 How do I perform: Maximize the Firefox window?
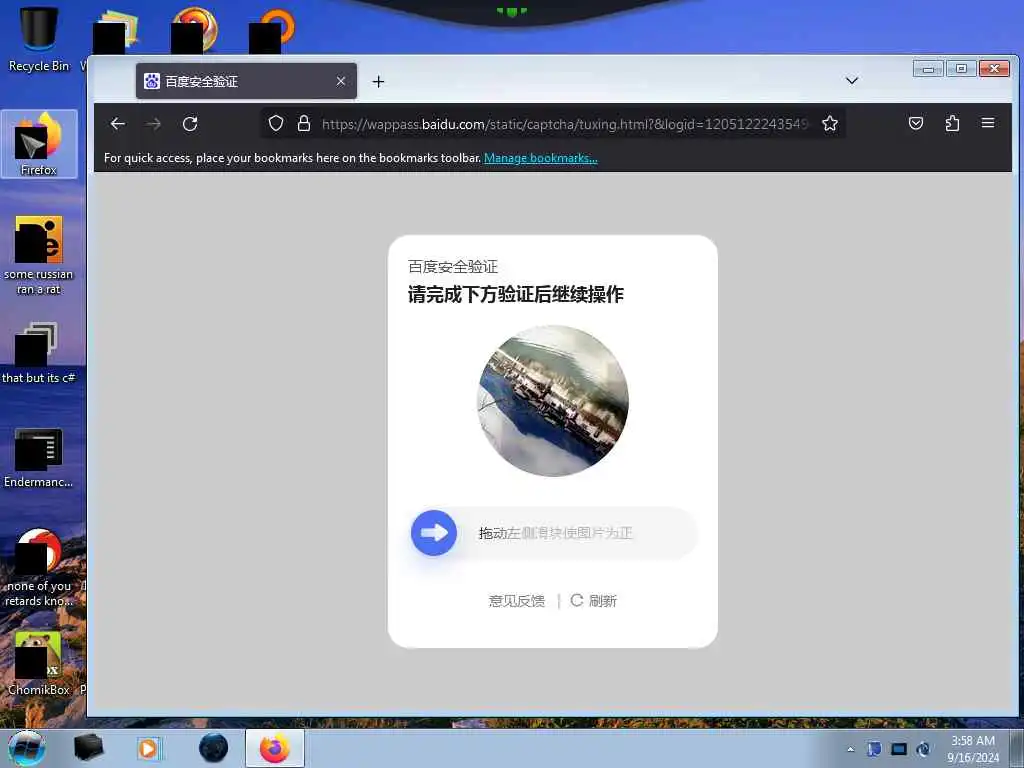point(961,69)
